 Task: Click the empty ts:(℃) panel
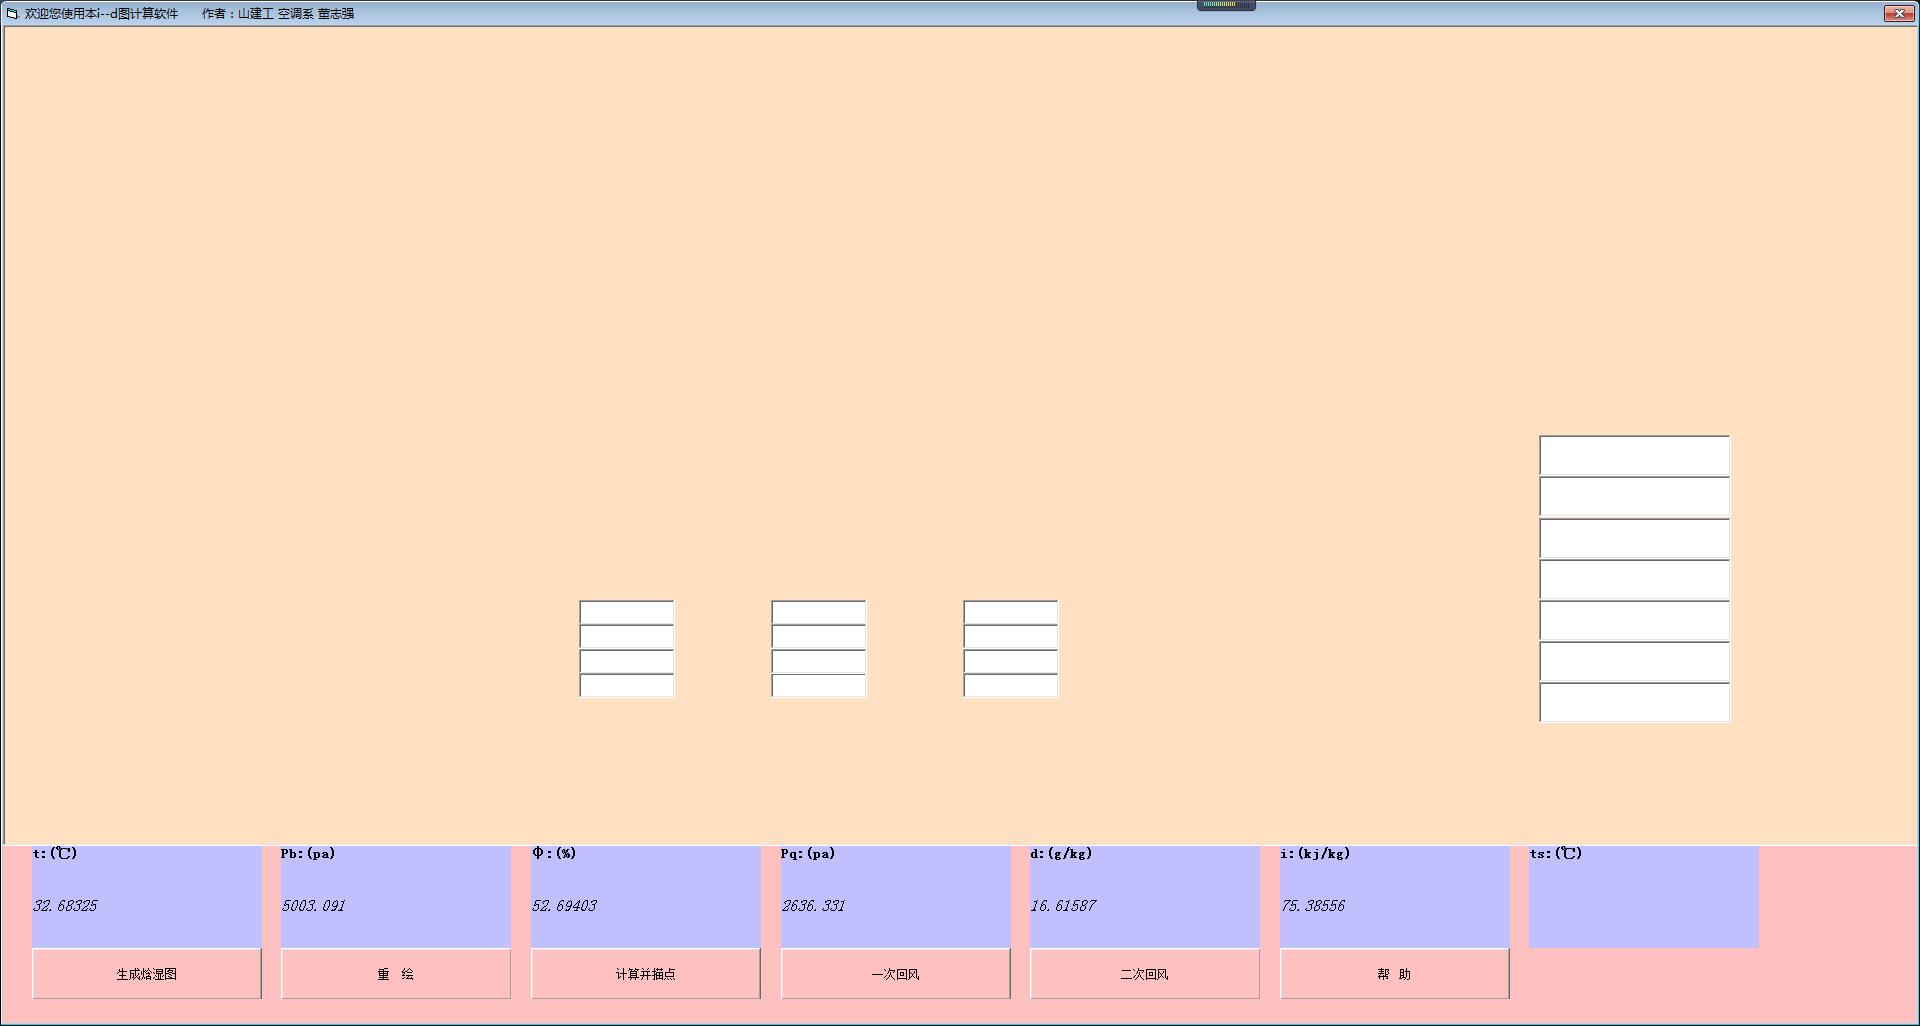click(x=1644, y=897)
